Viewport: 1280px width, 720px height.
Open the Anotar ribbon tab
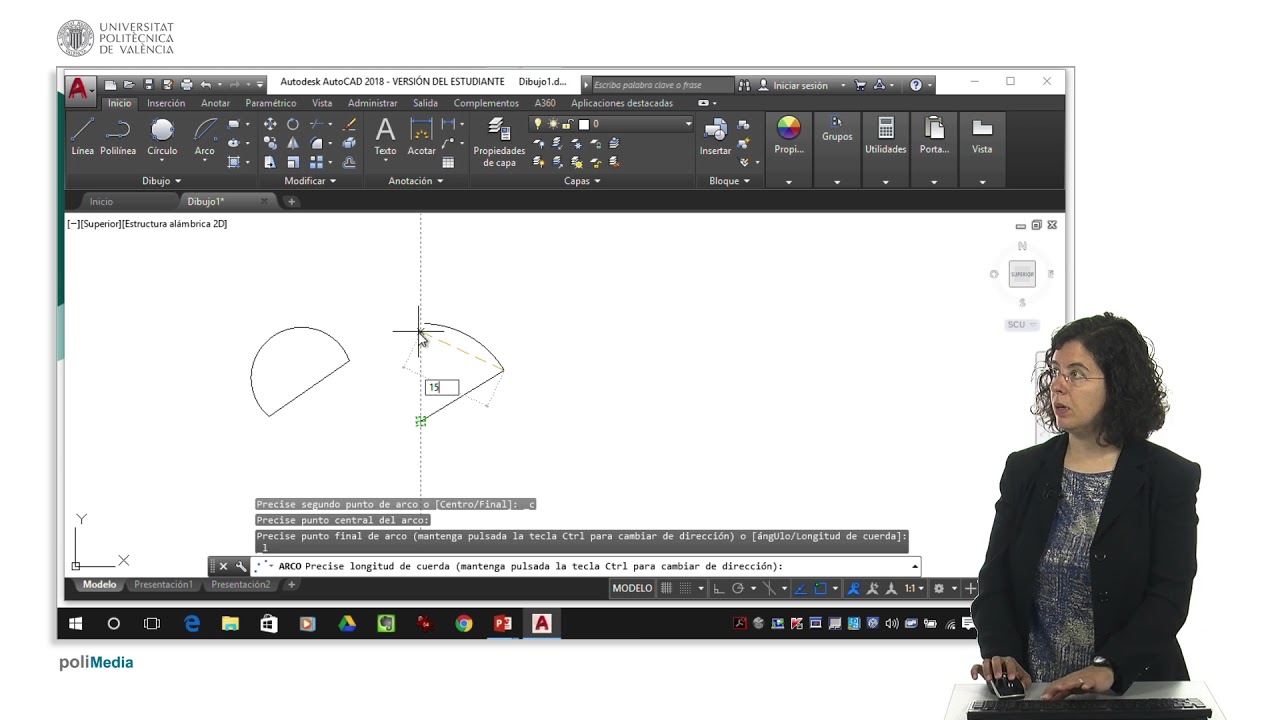215,103
